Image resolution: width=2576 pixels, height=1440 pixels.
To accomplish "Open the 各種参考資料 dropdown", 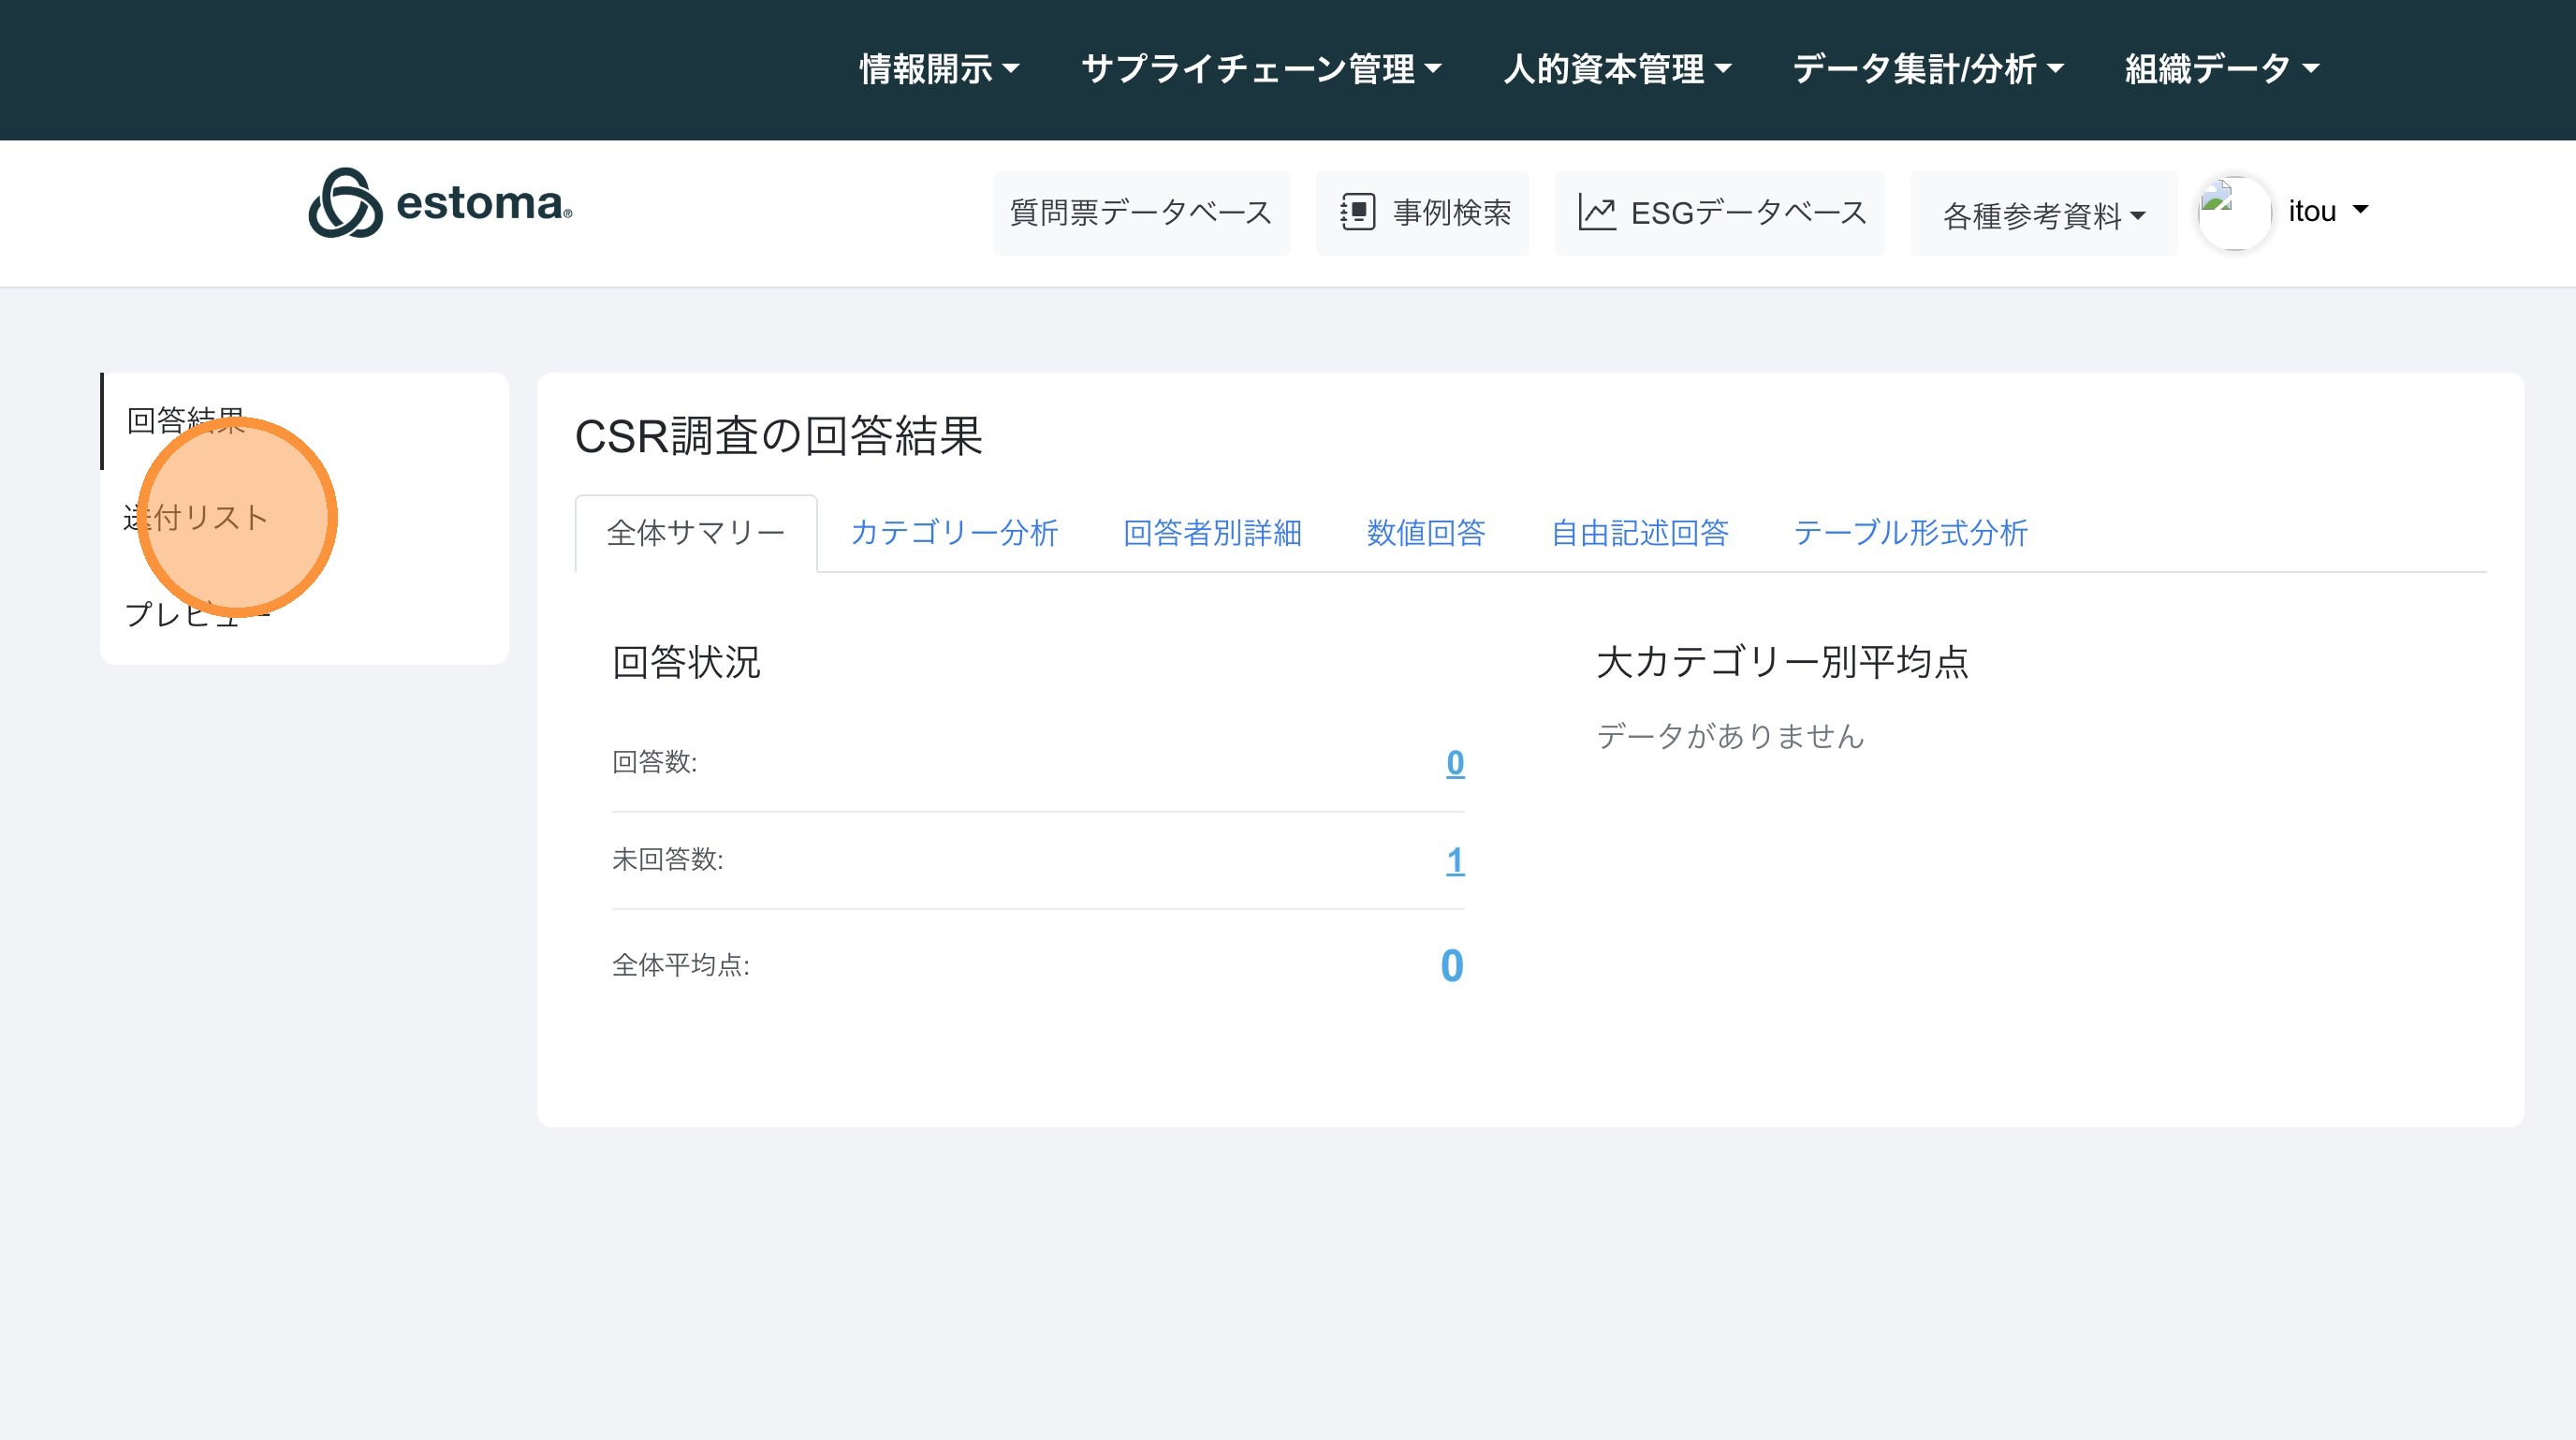I will point(2043,214).
